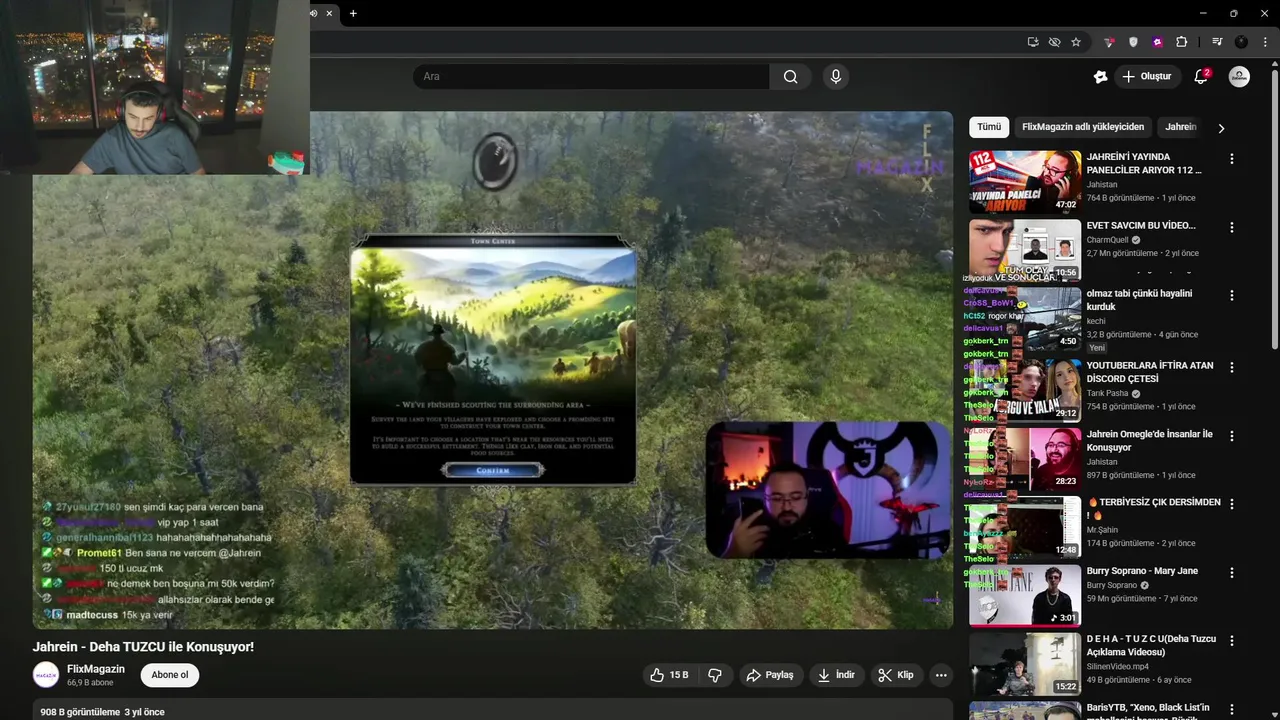Screen dimensions: 1280x720
Task: Open title 'YOUTUBERLARA İFTİRA ATAN DİSCORD ÇETESİ'
Action: pos(1150,372)
